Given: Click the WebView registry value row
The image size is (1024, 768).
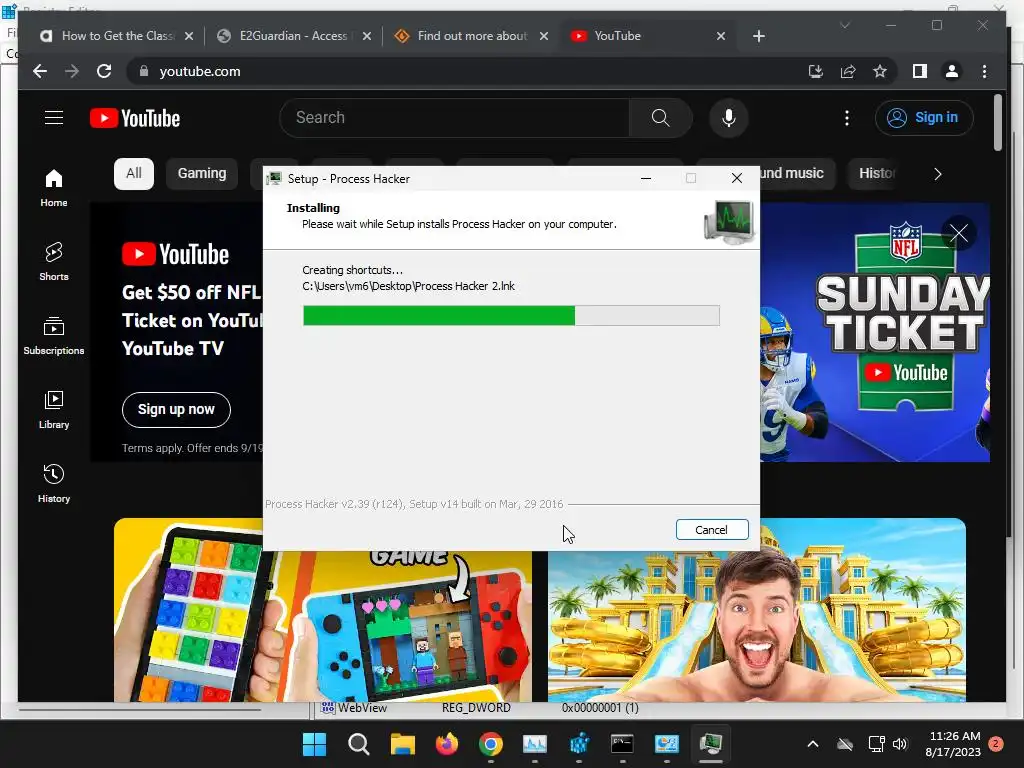Looking at the screenshot, I should pyautogui.click(x=479, y=708).
